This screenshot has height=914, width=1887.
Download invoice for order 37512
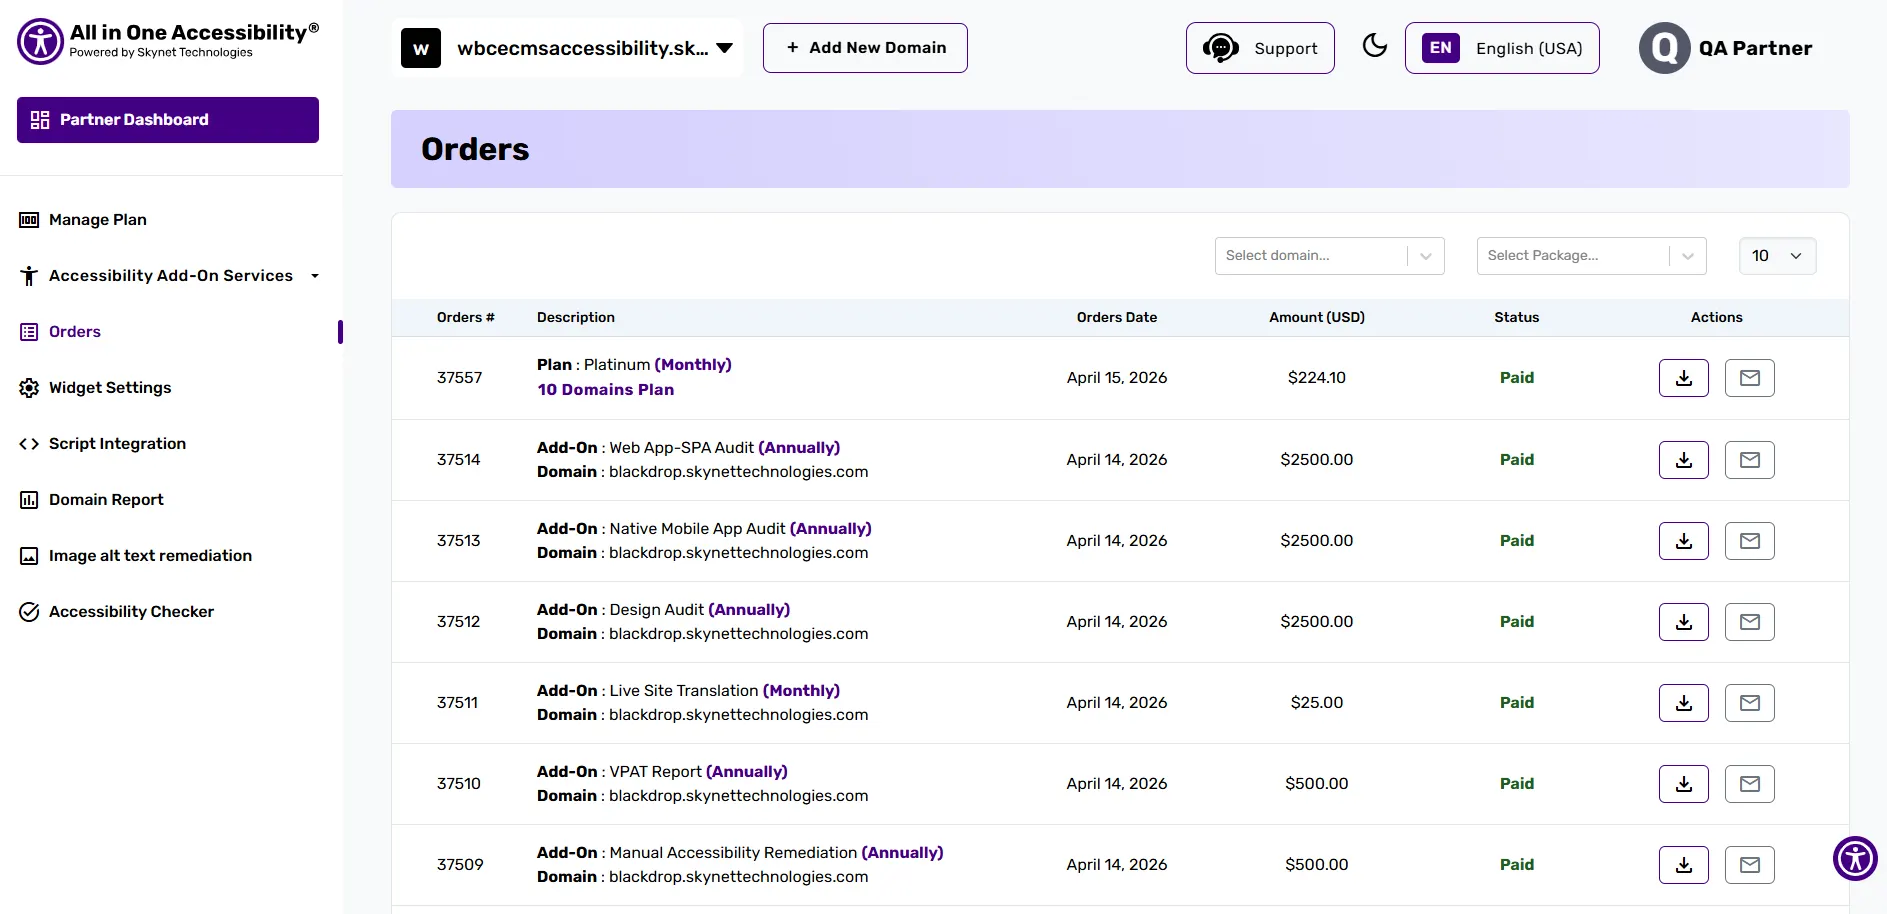[1684, 622]
